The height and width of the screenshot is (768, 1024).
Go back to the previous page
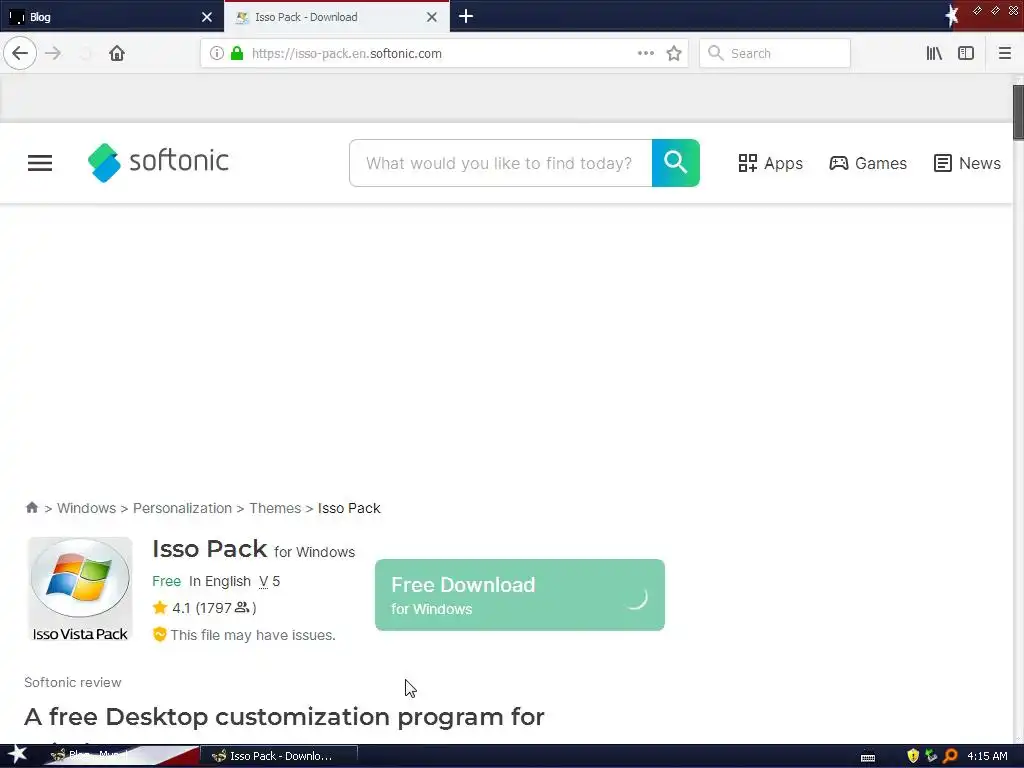coord(20,54)
